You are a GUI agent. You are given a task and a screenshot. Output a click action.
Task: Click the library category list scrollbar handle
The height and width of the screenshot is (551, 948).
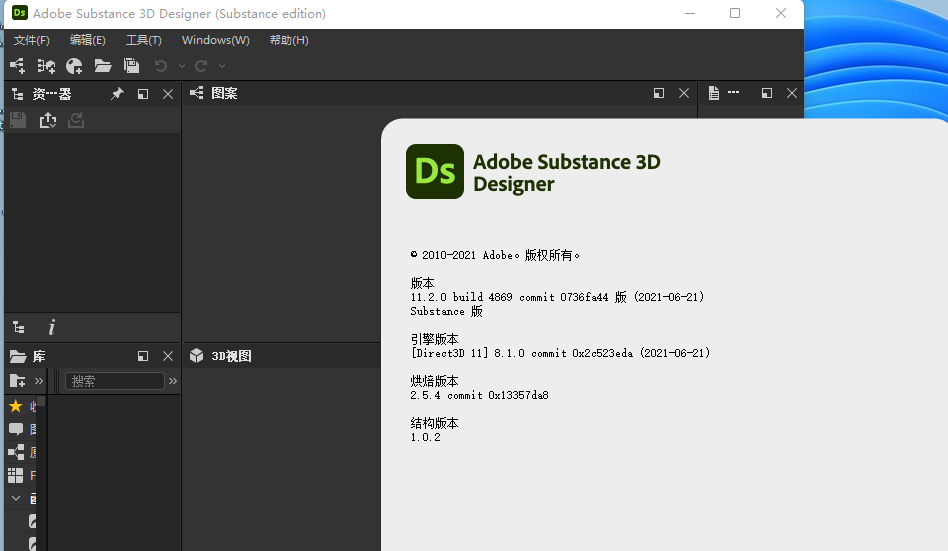click(42, 402)
